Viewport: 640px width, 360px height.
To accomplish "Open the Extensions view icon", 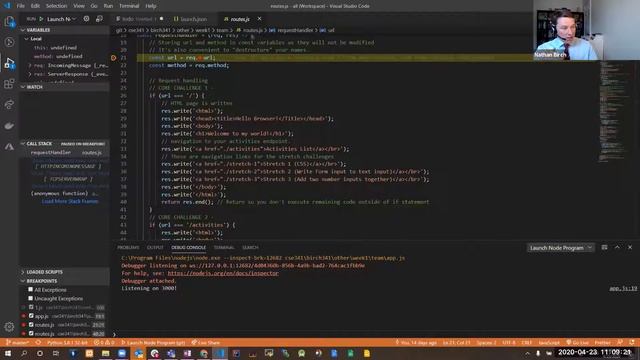I will [9, 84].
